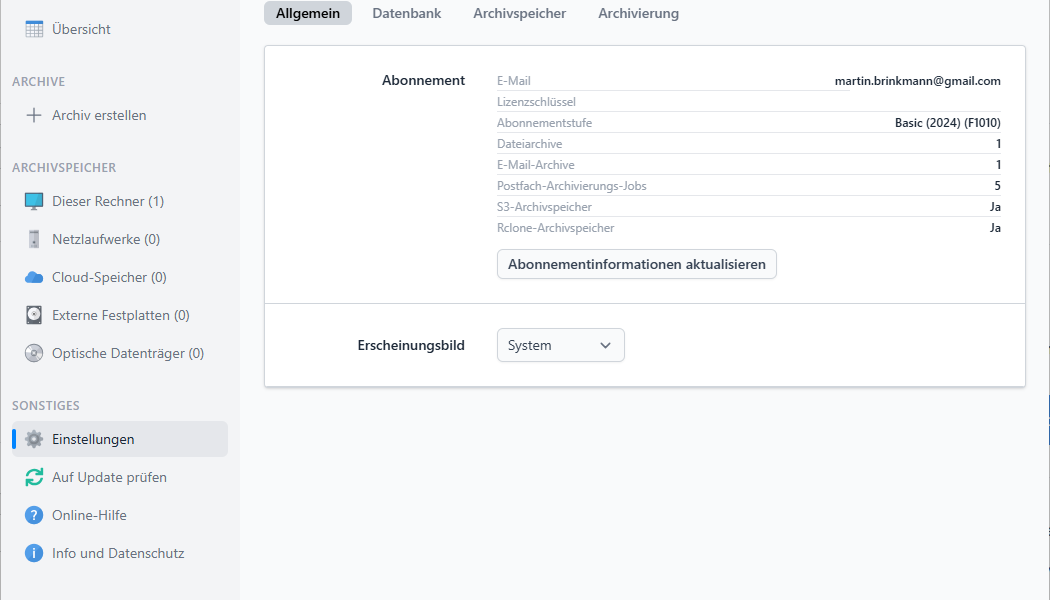
Task: Click Abonnementinformationen aktualisieren button
Action: tap(636, 264)
